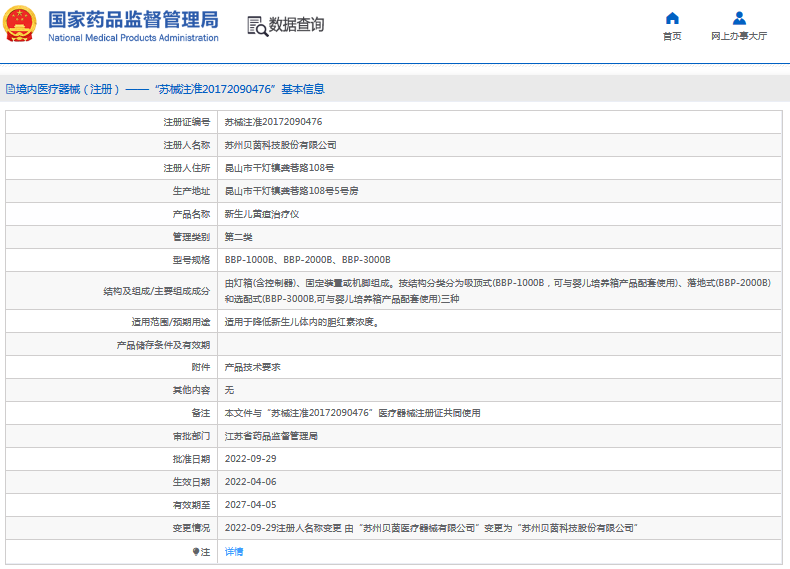Click 国家药品监督管理局 site title
This screenshot has height=569, width=790.
click(134, 20)
